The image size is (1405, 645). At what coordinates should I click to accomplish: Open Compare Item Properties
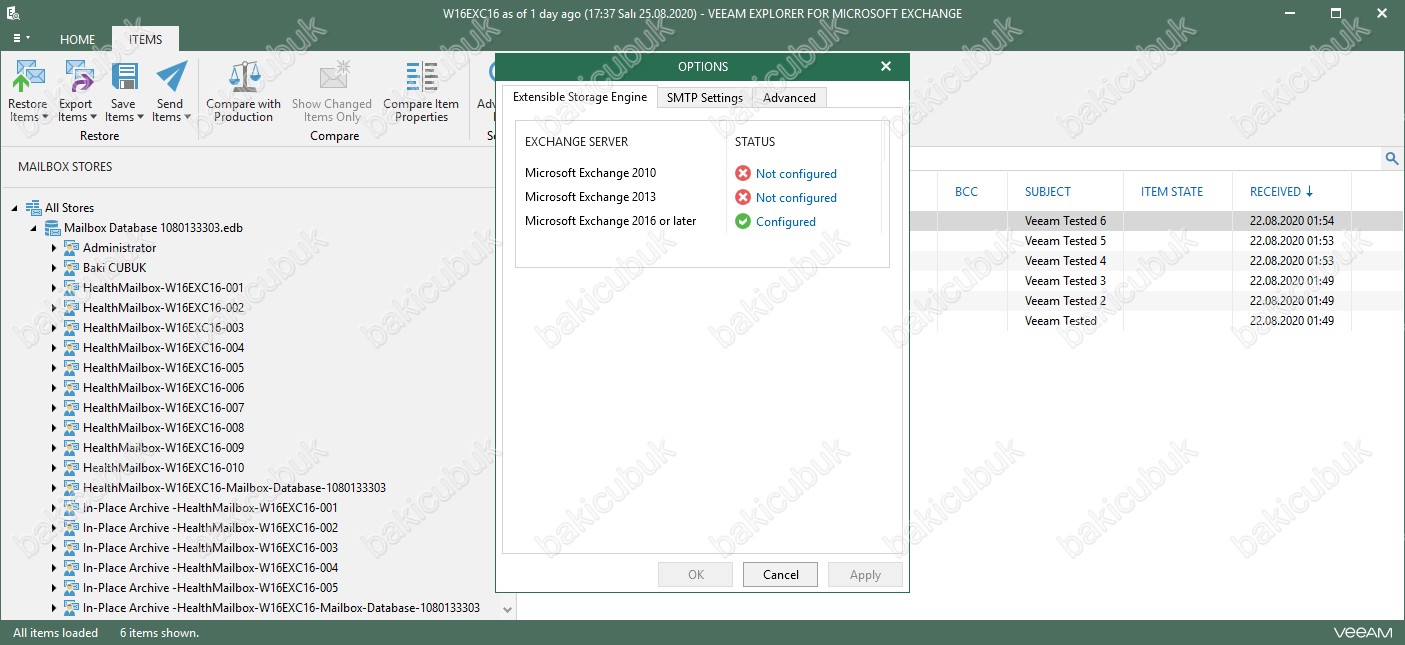point(421,91)
